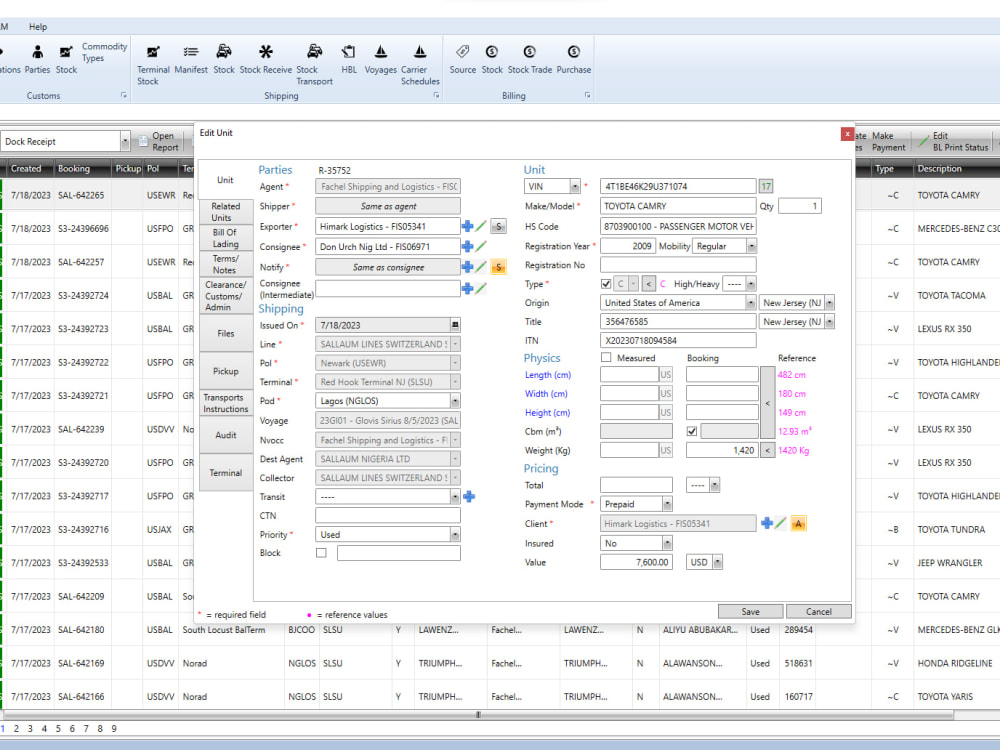The image size is (1000, 750).
Task: Open HBL tool in ribbon
Action: click(349, 59)
